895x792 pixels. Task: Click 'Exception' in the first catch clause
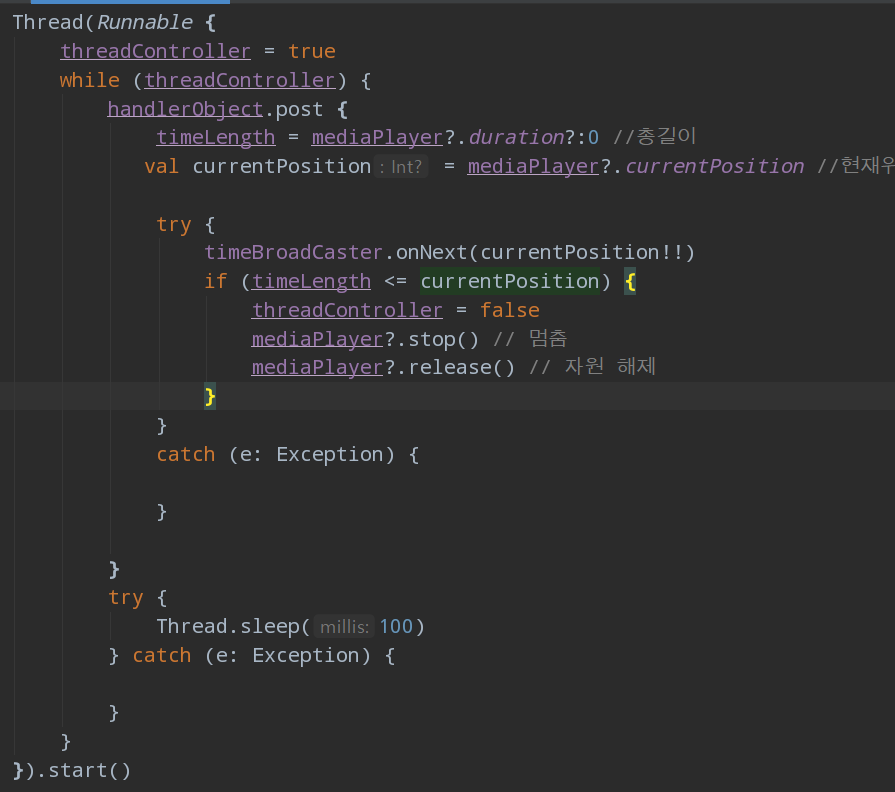330,454
